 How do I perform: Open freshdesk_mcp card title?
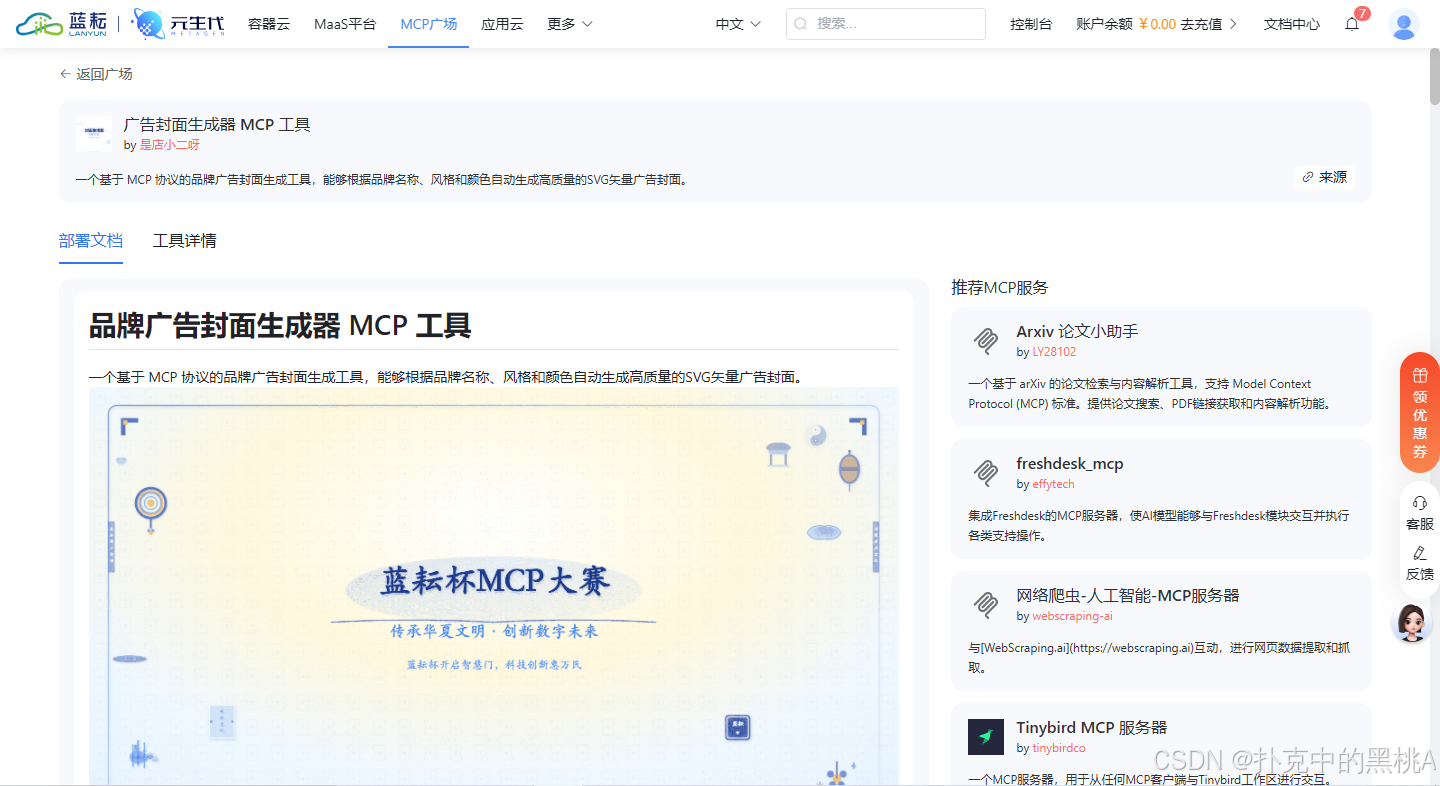(1070, 463)
